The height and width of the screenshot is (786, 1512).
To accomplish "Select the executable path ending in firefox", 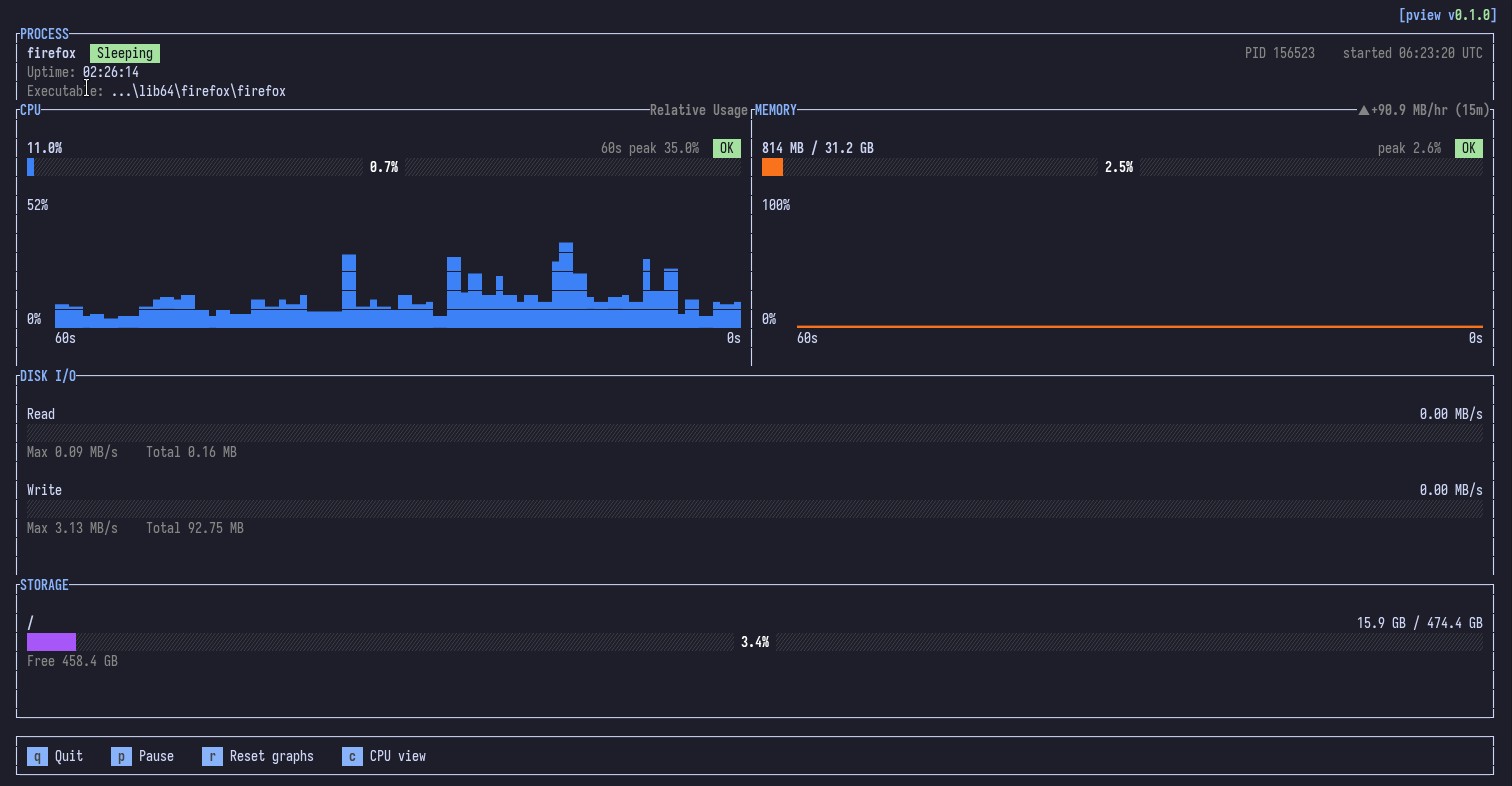I will click(199, 91).
